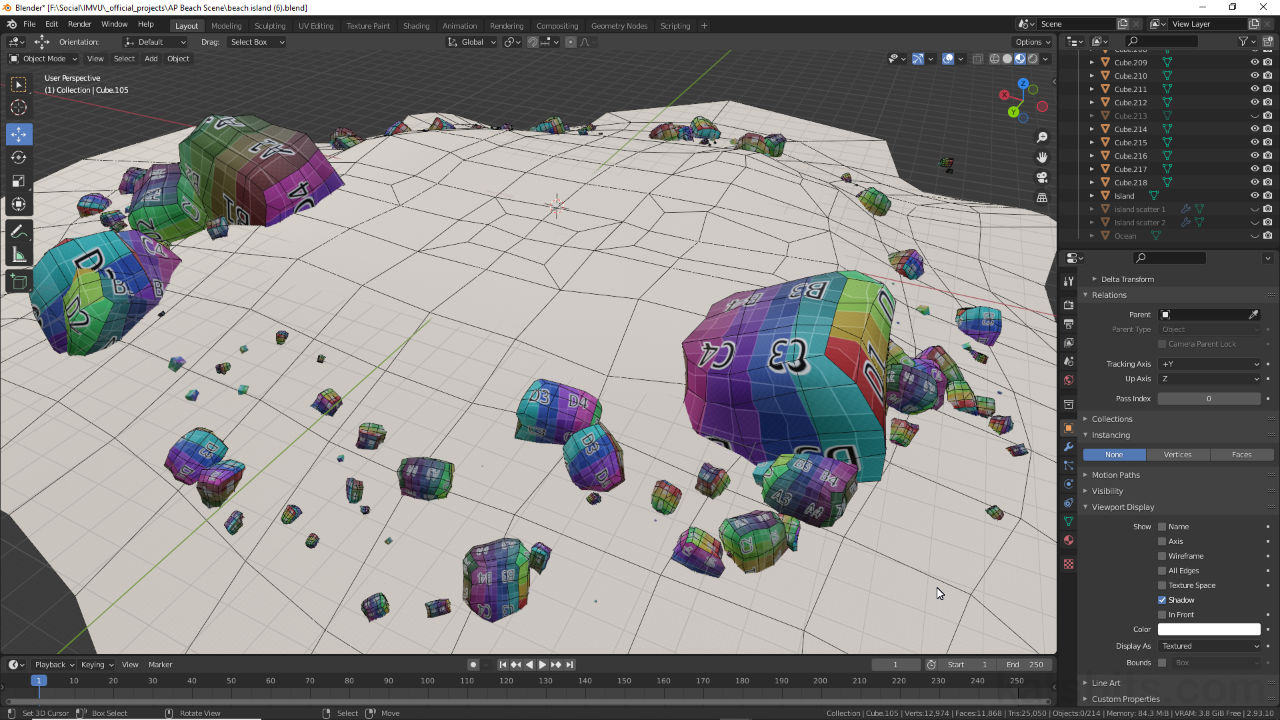Activate the 3D Cursor tool

(19, 108)
